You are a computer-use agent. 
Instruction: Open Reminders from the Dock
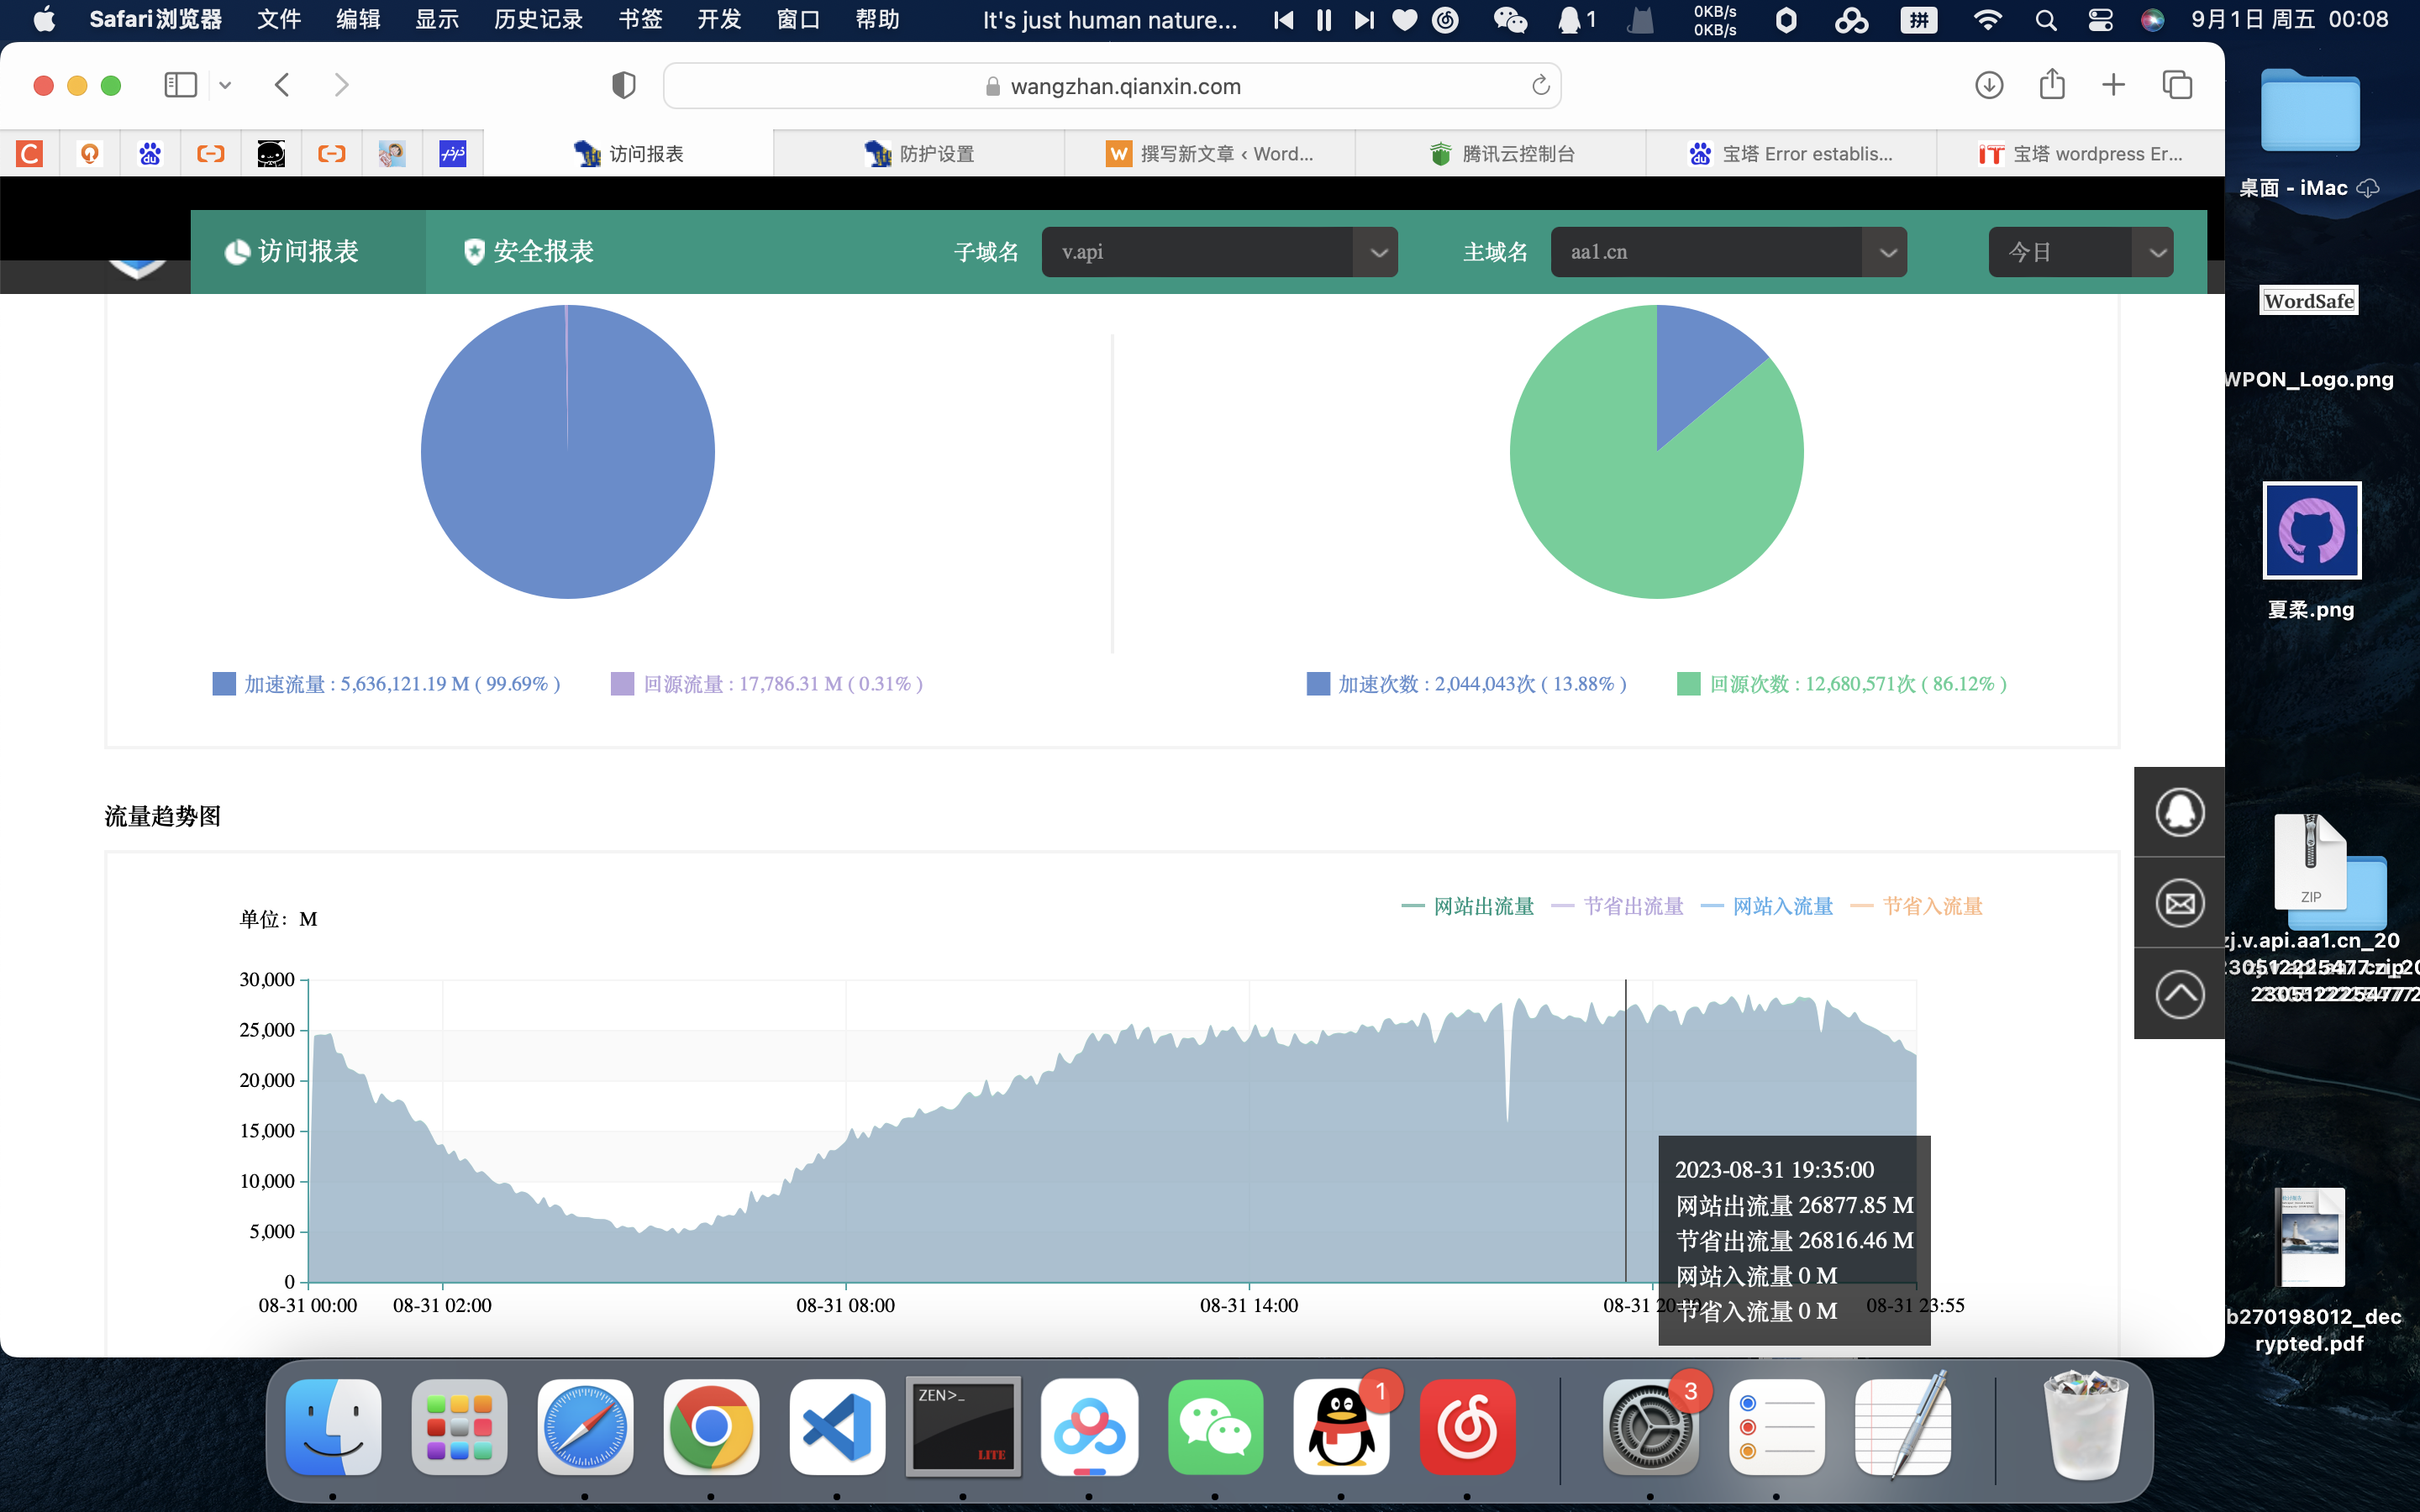point(1776,1427)
